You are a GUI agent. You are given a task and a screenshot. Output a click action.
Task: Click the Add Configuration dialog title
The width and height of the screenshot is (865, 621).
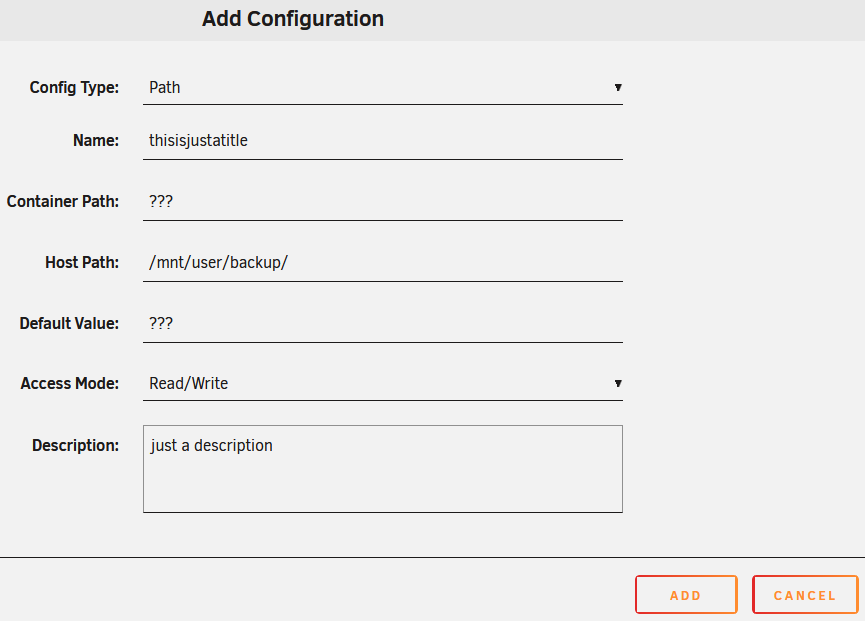[293, 19]
